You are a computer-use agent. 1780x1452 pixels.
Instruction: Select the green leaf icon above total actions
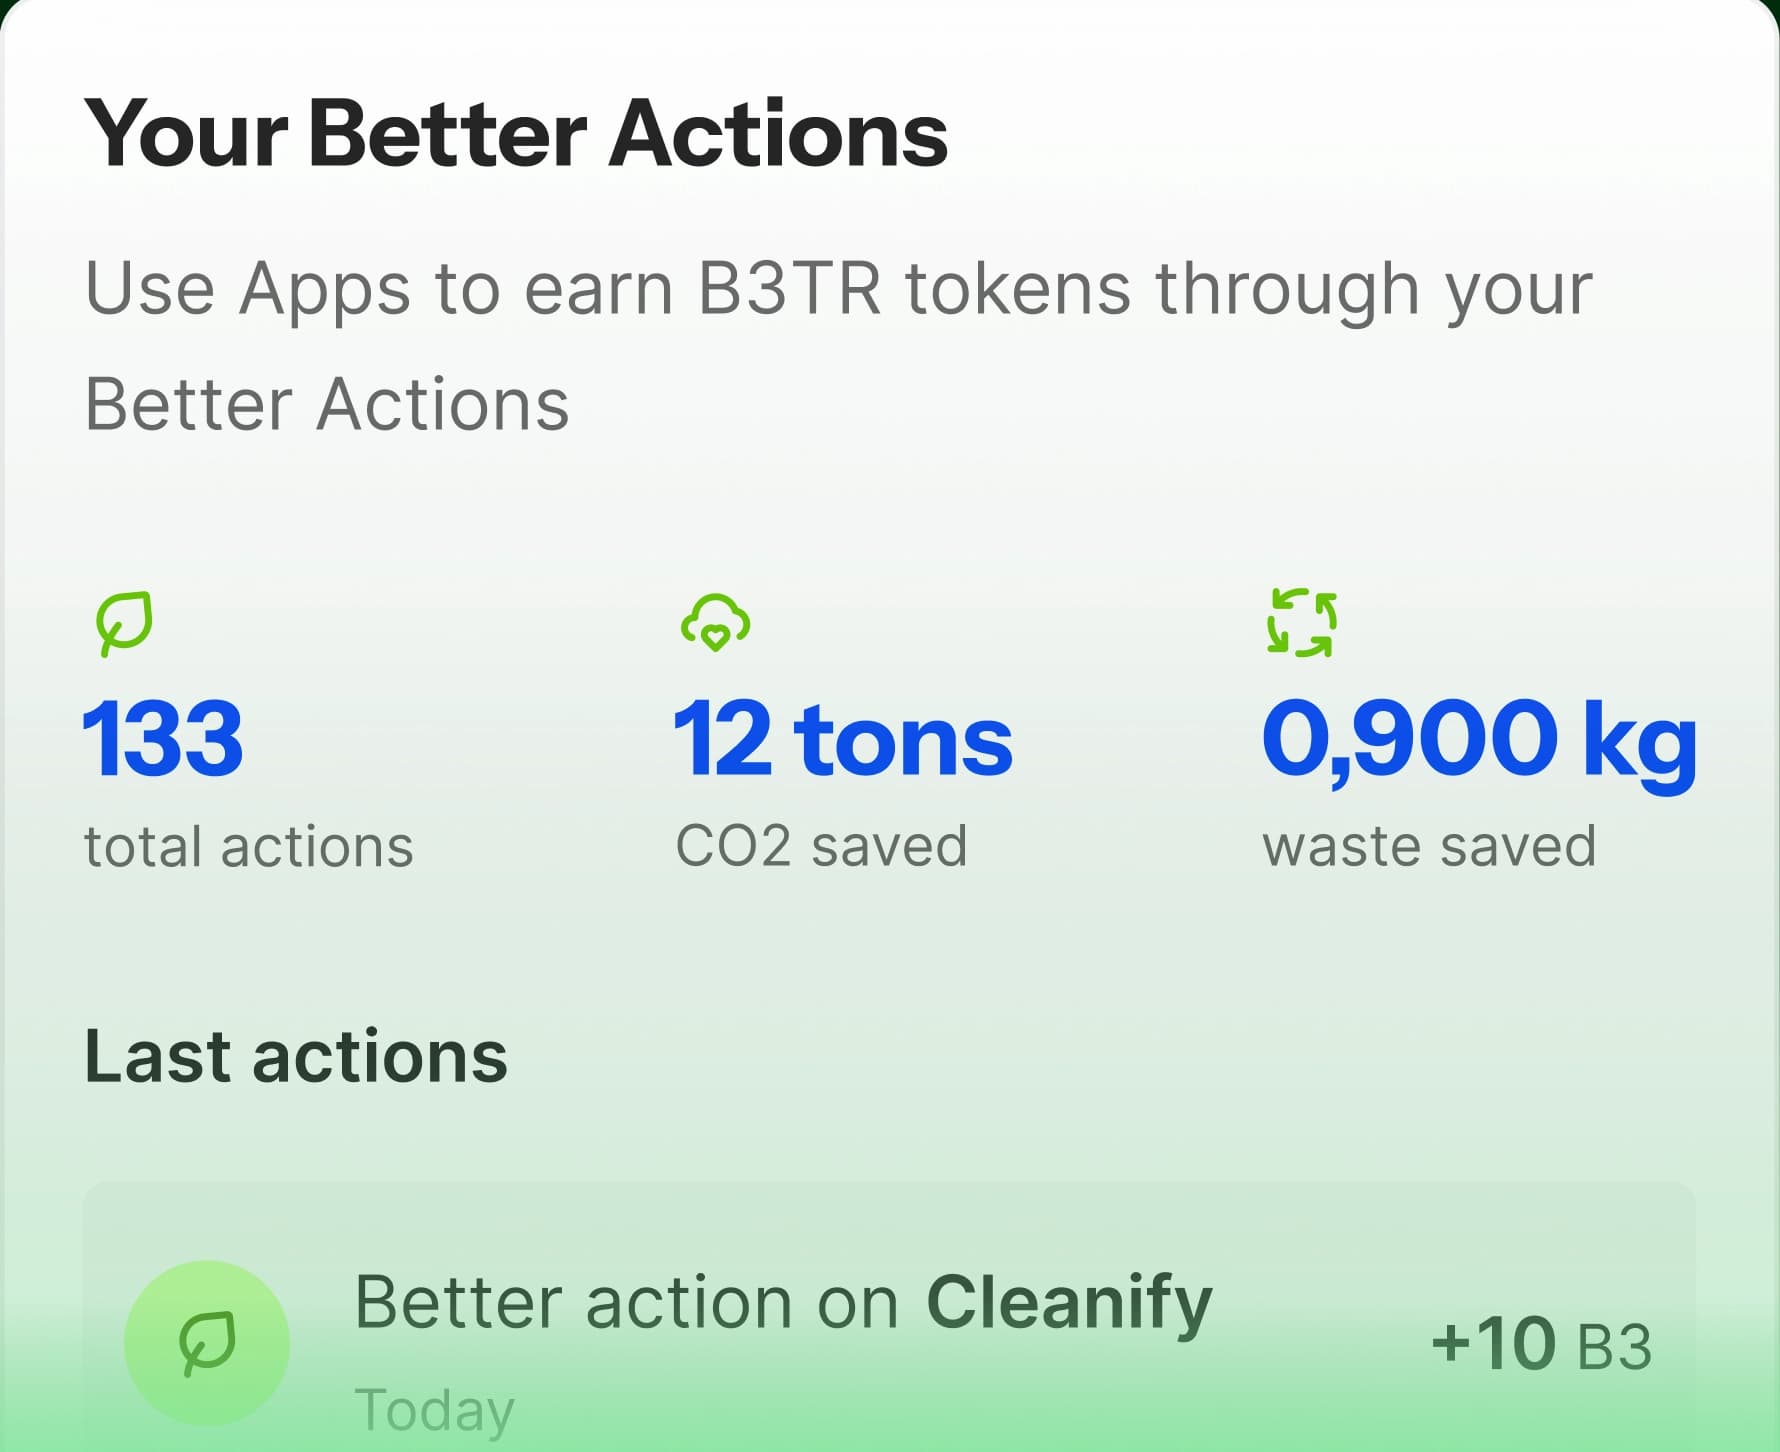coord(122,624)
